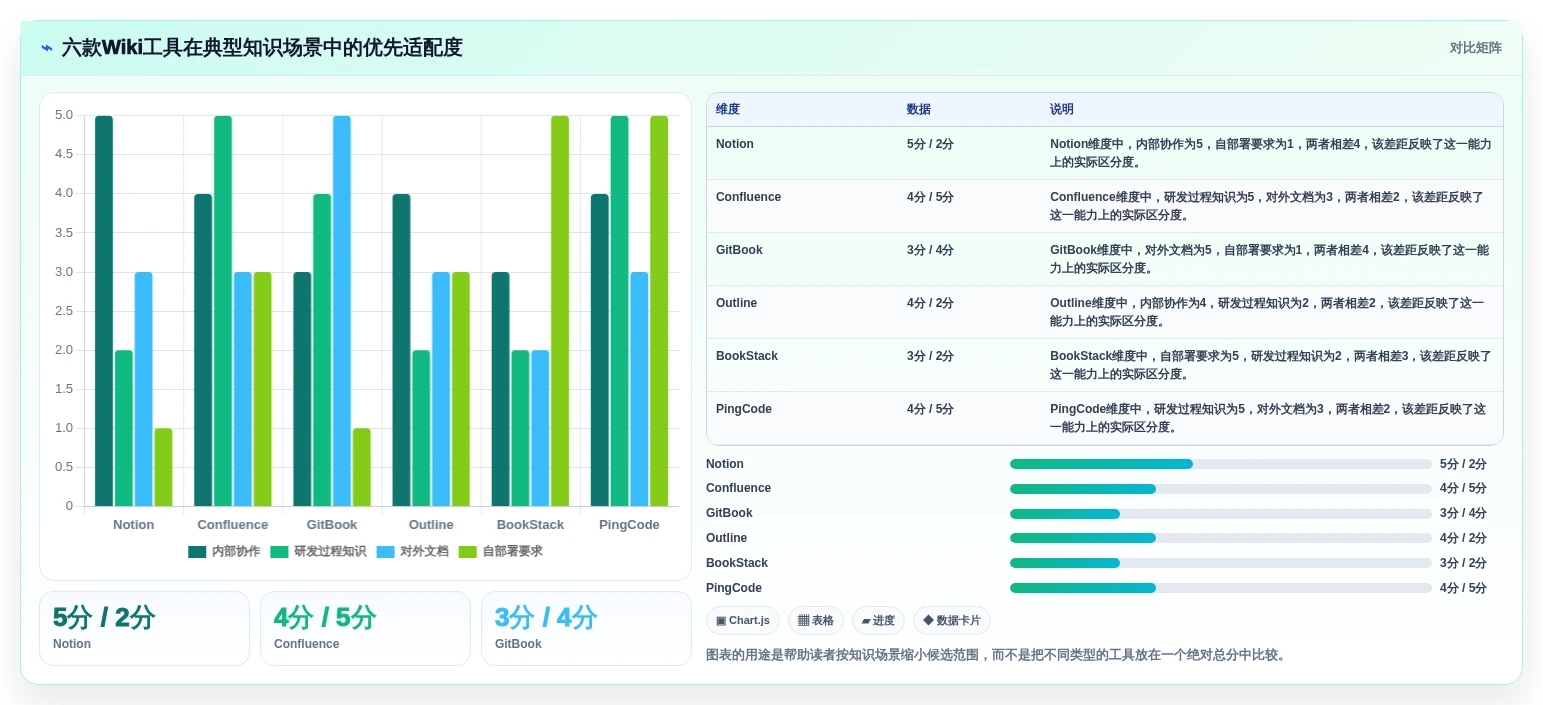1543x705 pixels.
Task: Click the GitBook progress bar
Action: click(x=1221, y=514)
